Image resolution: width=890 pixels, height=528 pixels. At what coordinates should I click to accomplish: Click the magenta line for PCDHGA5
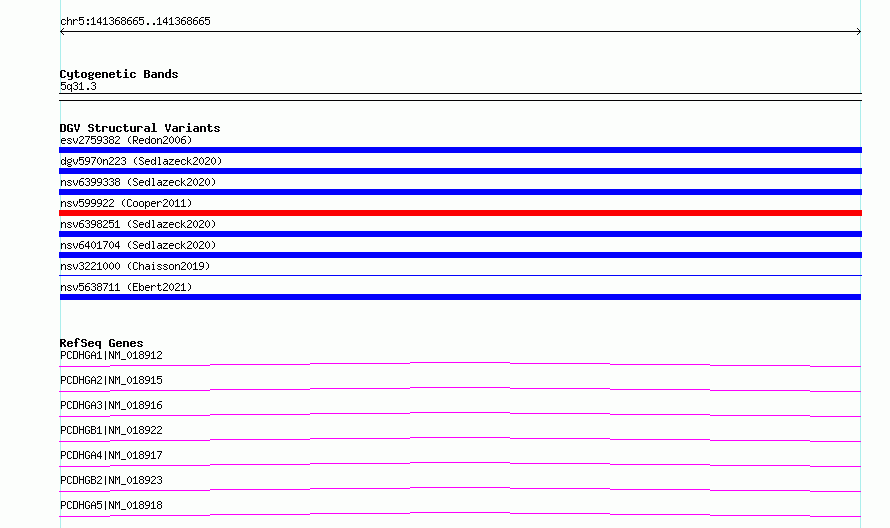point(460,514)
